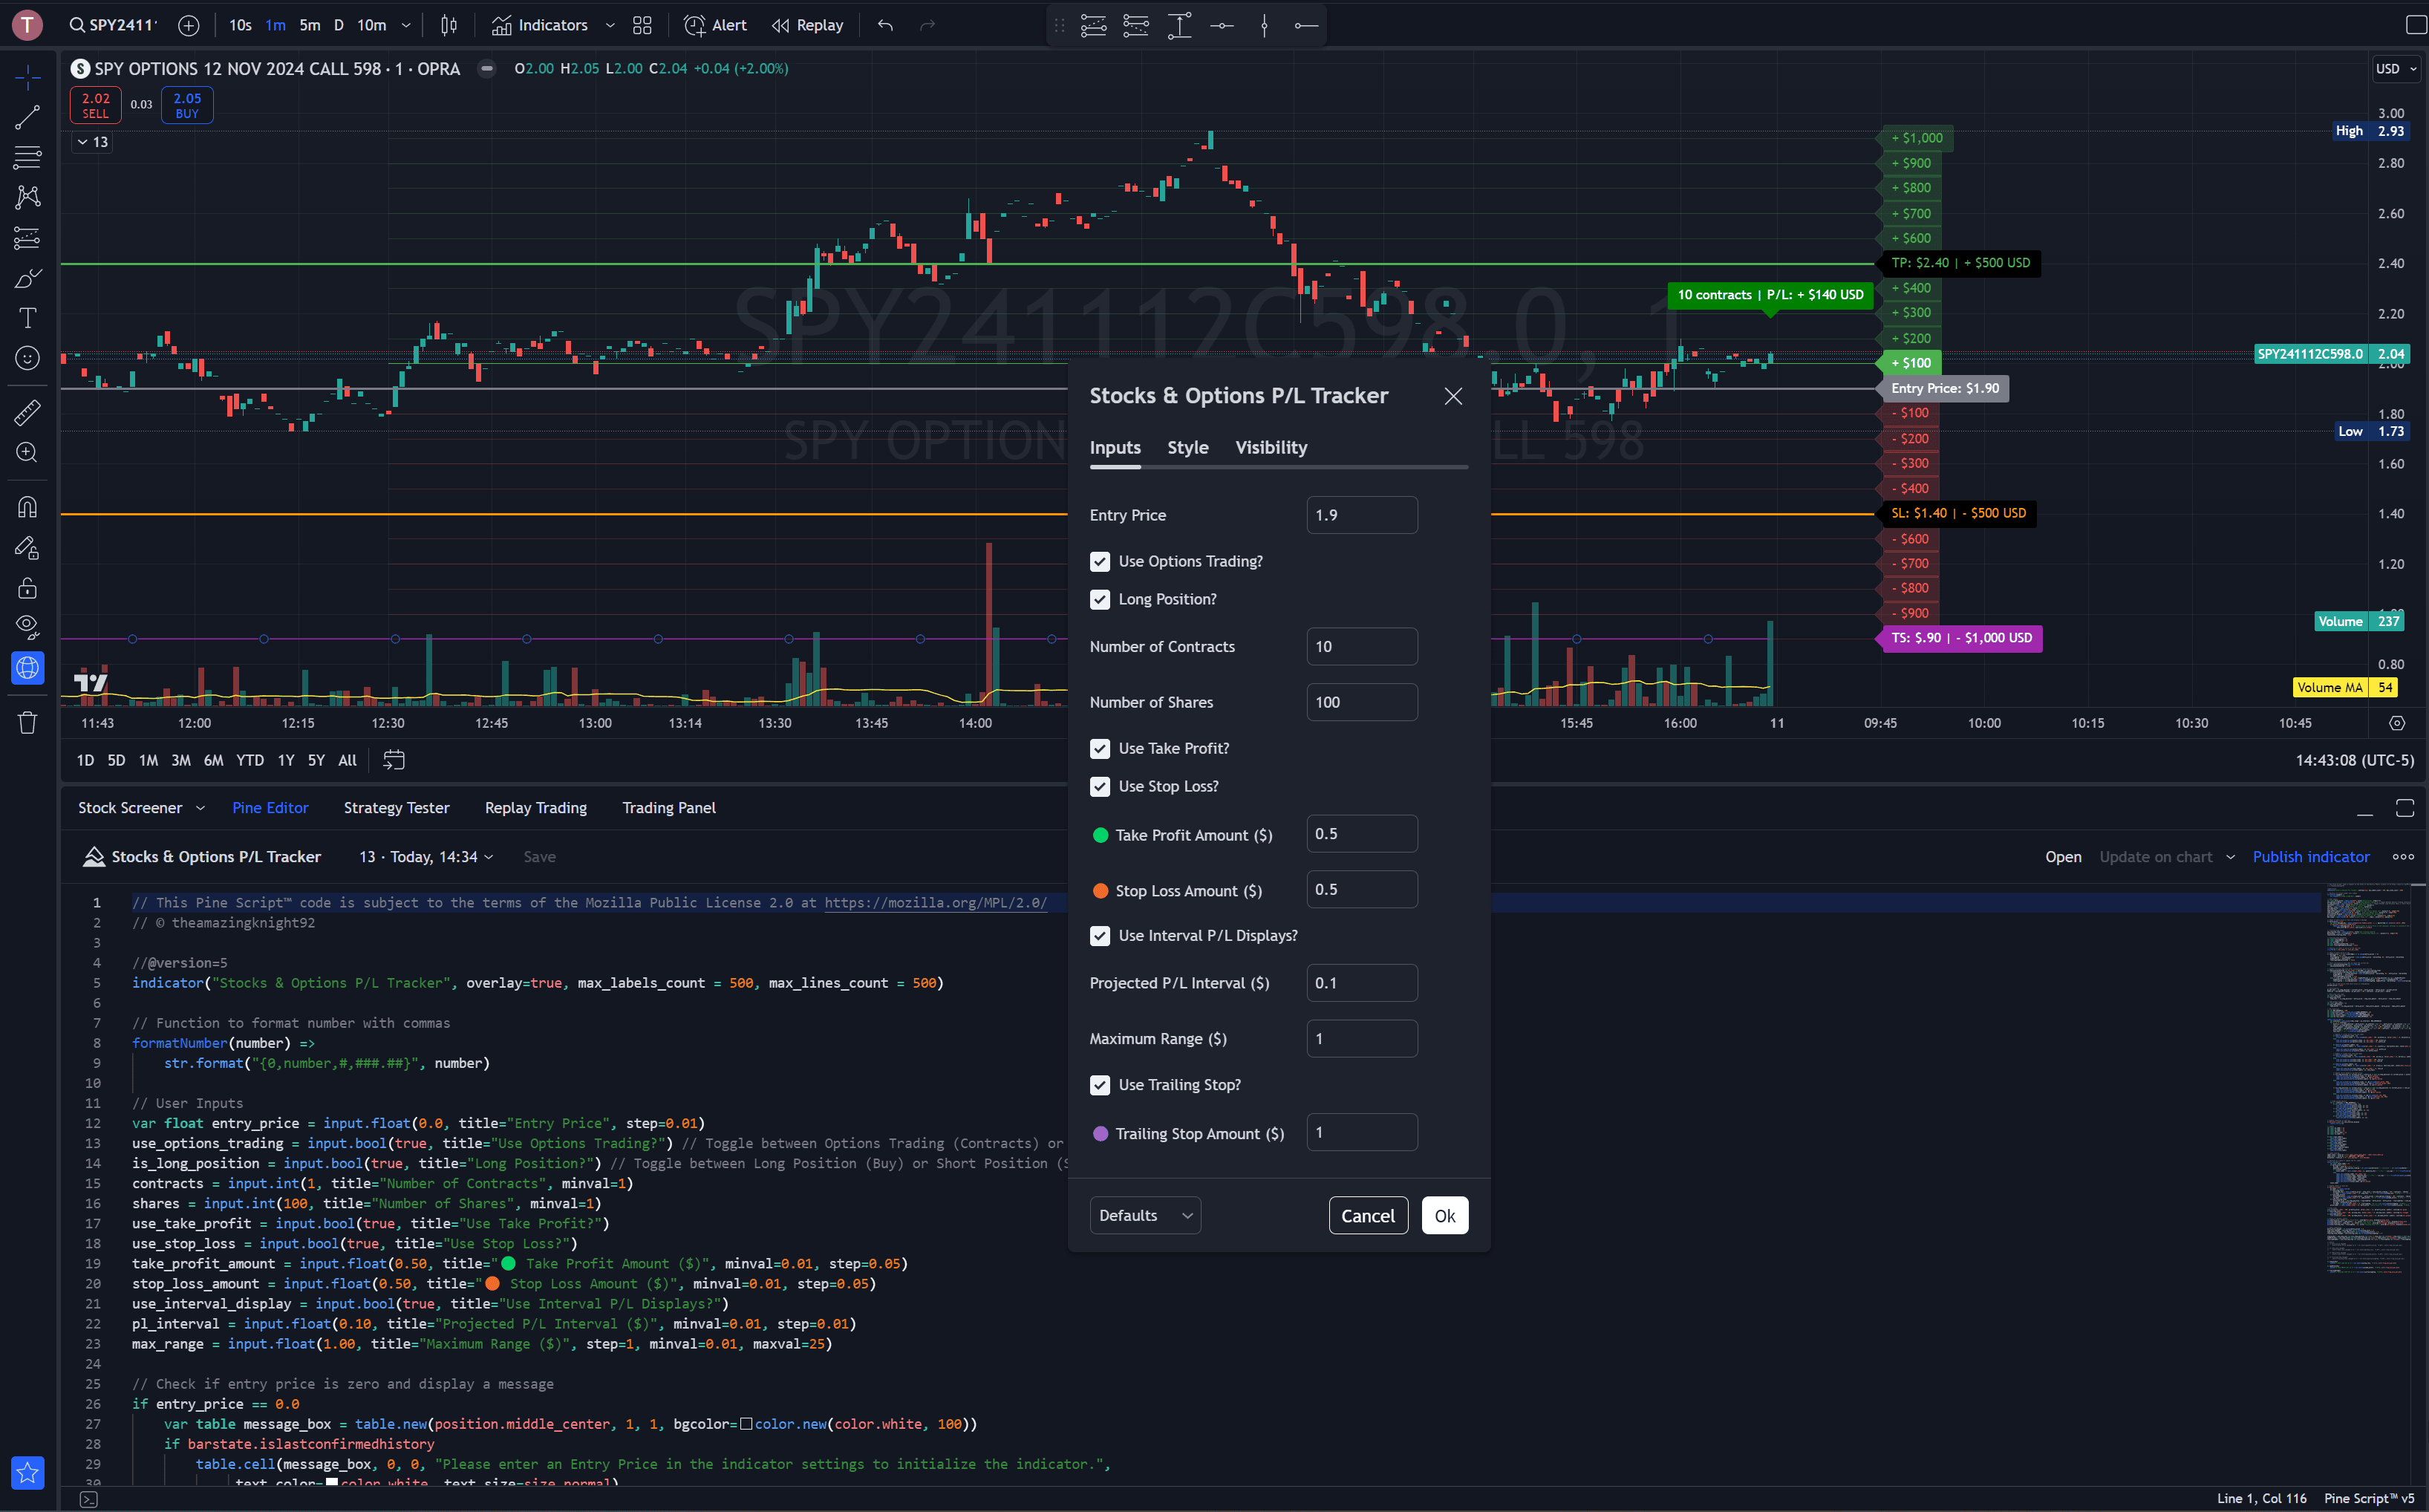Open the Alert creation button
2429x1512 pixels.
(x=714, y=25)
